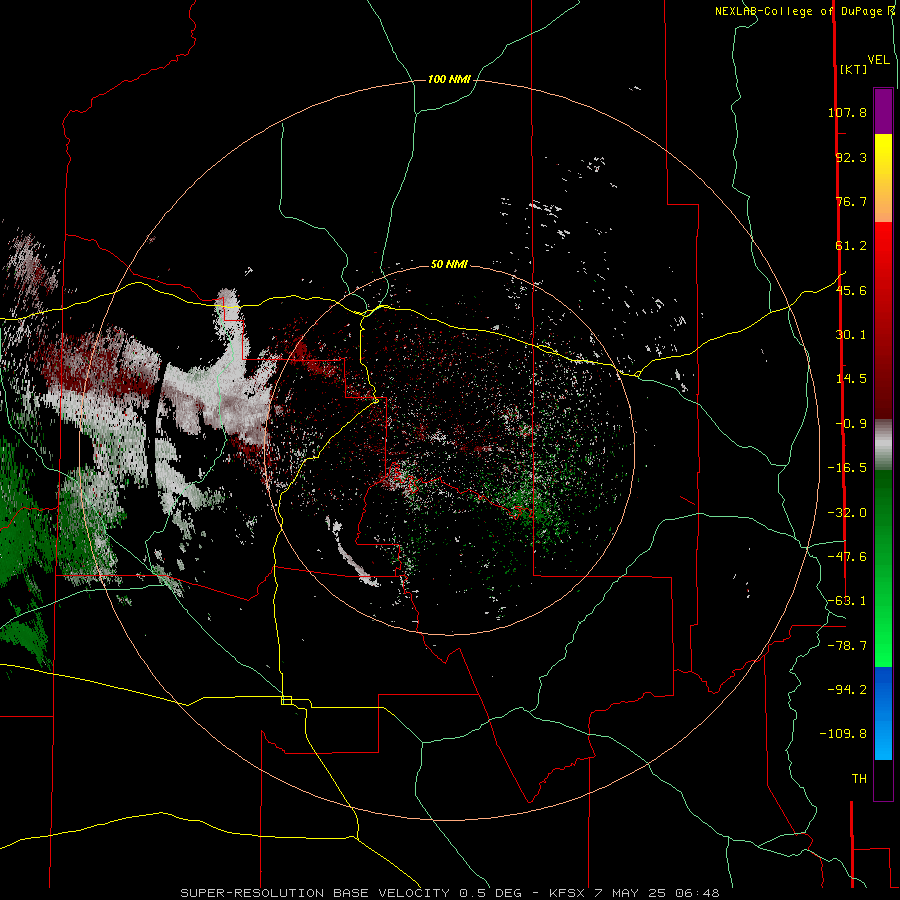Image resolution: width=900 pixels, height=900 pixels.
Task: Select the purple segment of the velocity color bar
Action: tap(883, 111)
